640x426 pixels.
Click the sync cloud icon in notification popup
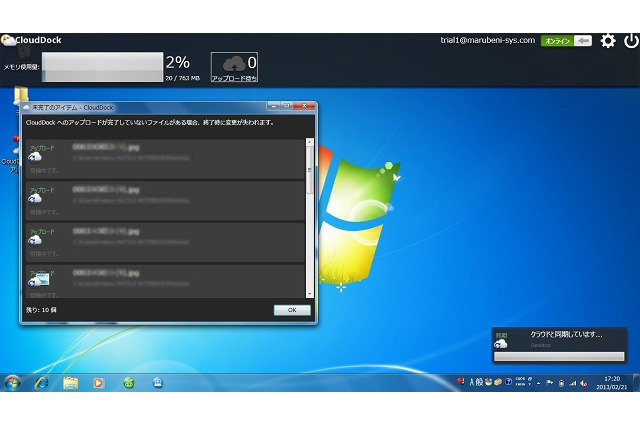[501, 344]
